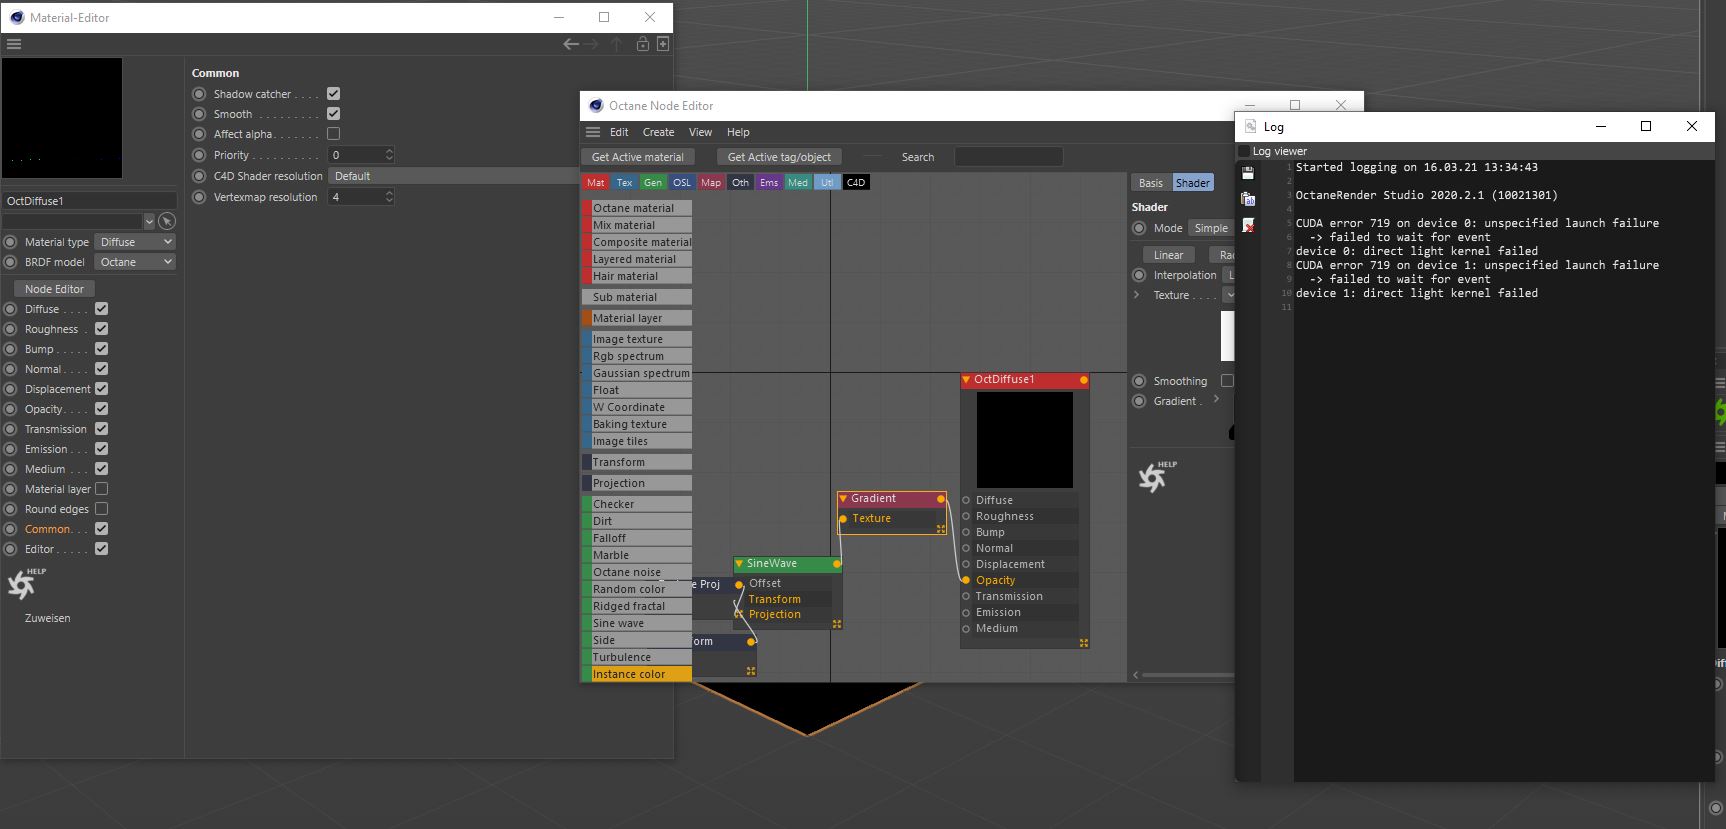Open the Material type dropdown

pos(135,242)
